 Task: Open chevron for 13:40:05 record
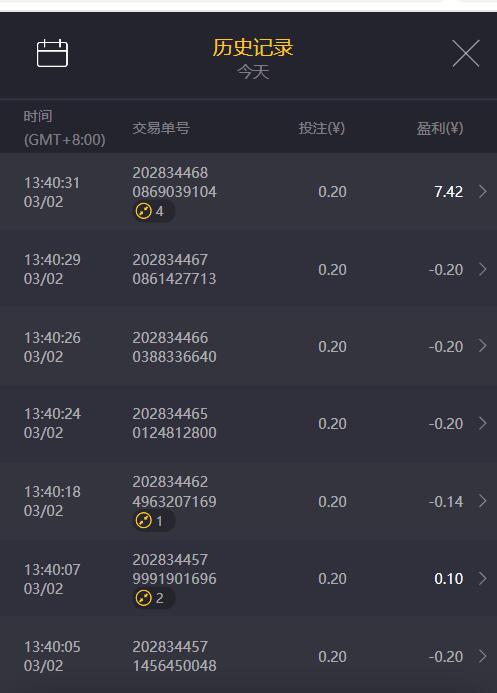coord(483,656)
